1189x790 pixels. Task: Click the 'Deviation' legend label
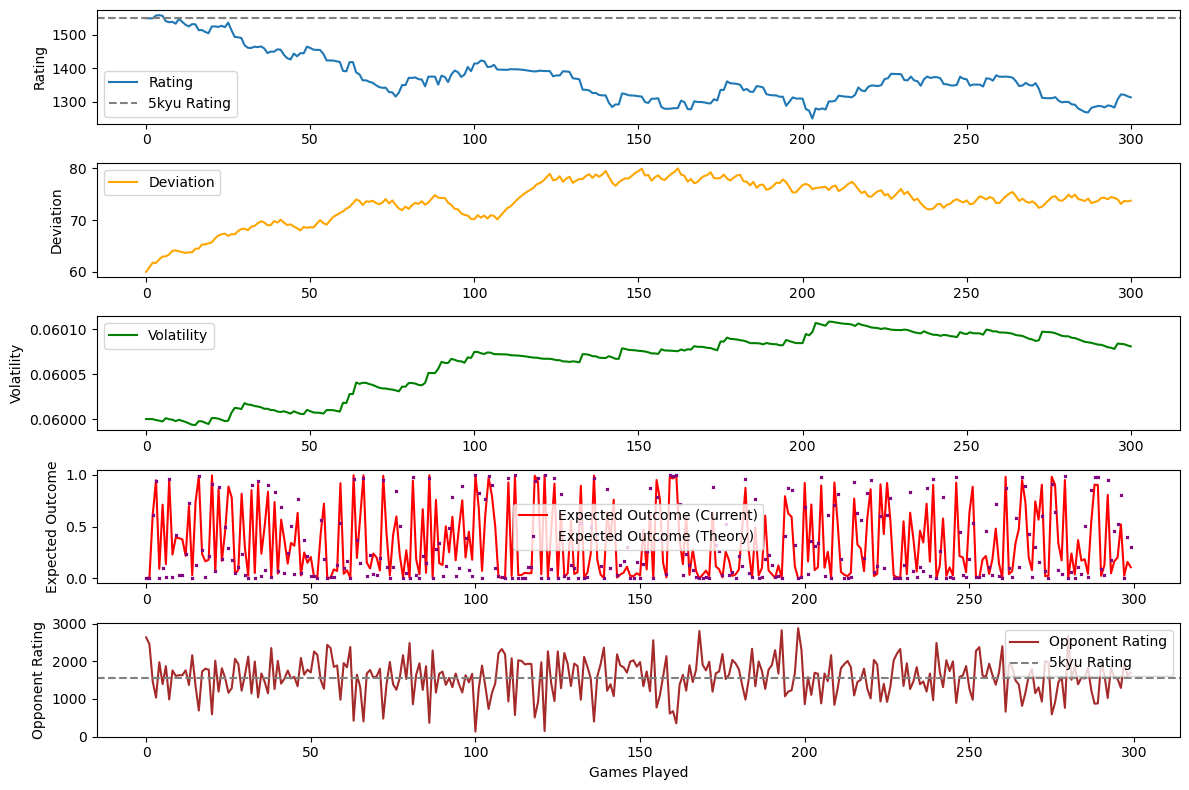point(182,182)
